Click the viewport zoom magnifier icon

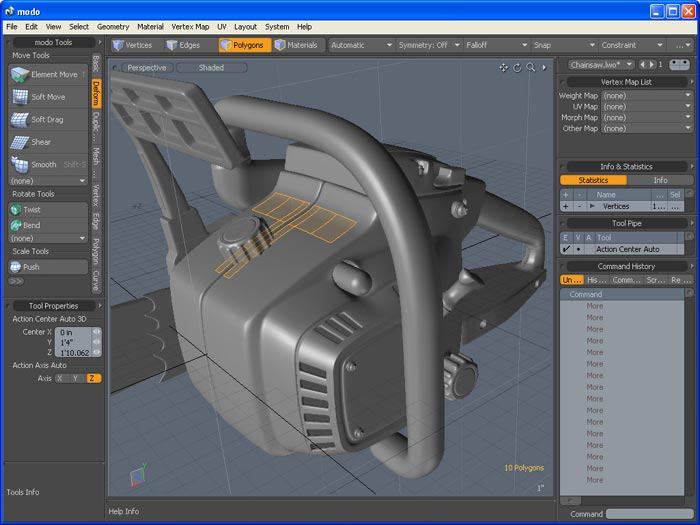coord(530,68)
